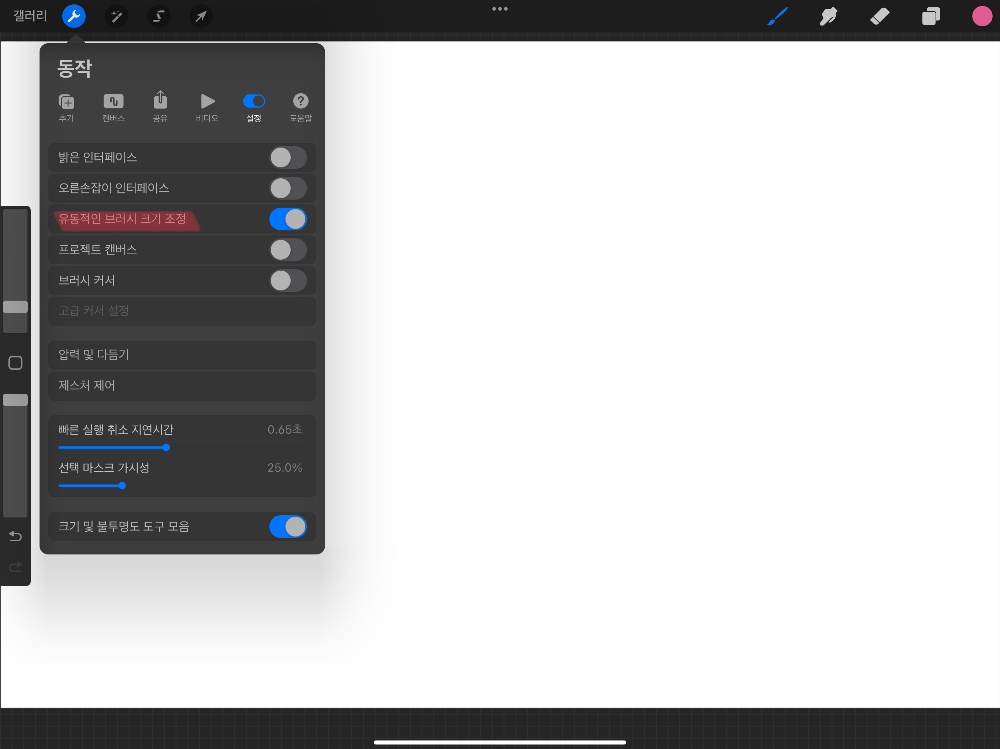
Task: Click the undo arrow in sidebar
Action: click(15, 536)
